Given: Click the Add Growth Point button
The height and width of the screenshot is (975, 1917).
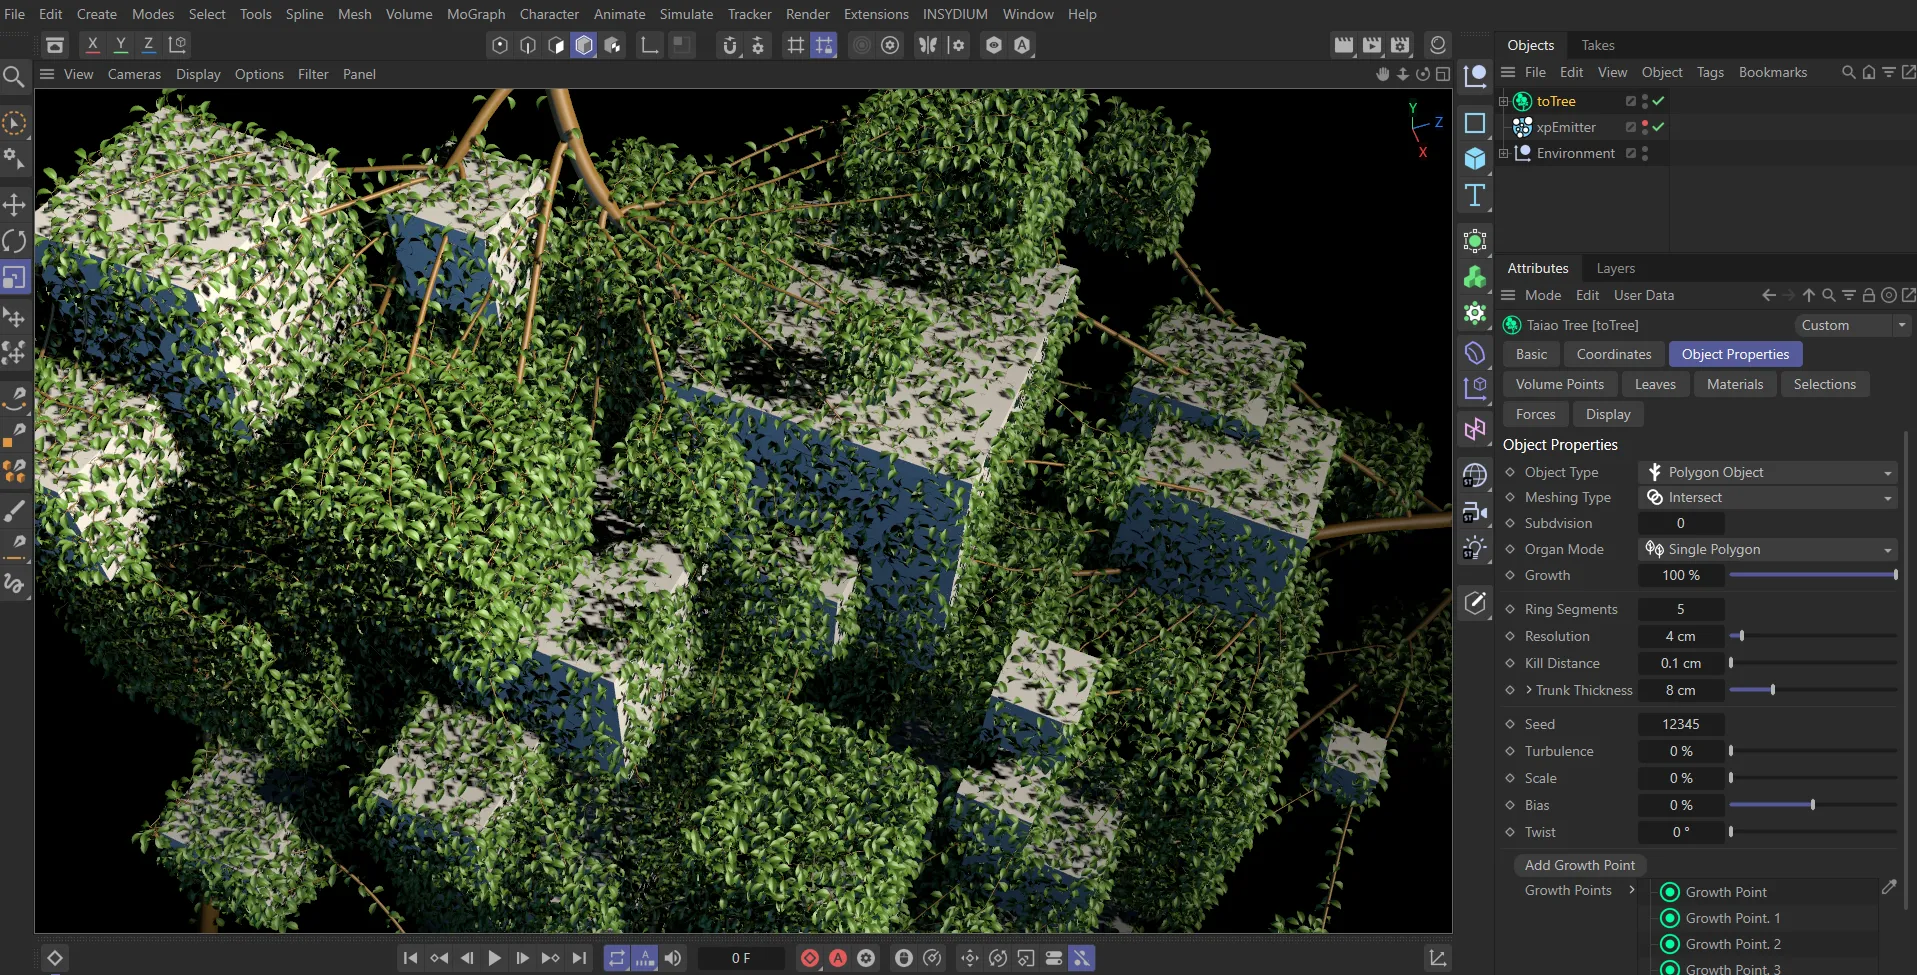Looking at the screenshot, I should pyautogui.click(x=1579, y=865).
